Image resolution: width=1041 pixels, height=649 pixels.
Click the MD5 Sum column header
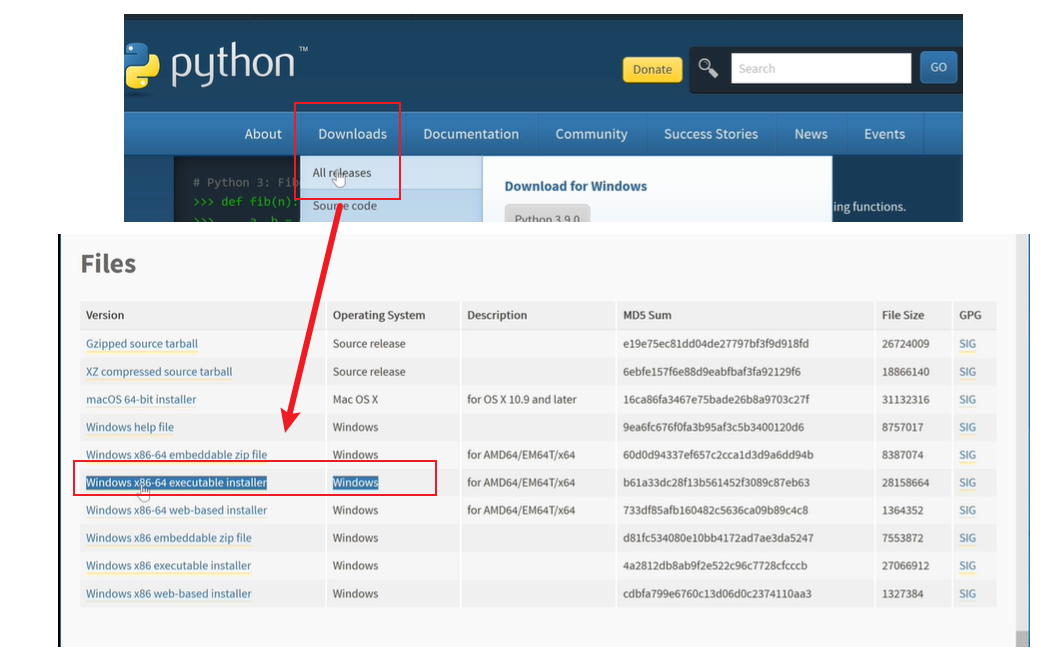coord(647,315)
